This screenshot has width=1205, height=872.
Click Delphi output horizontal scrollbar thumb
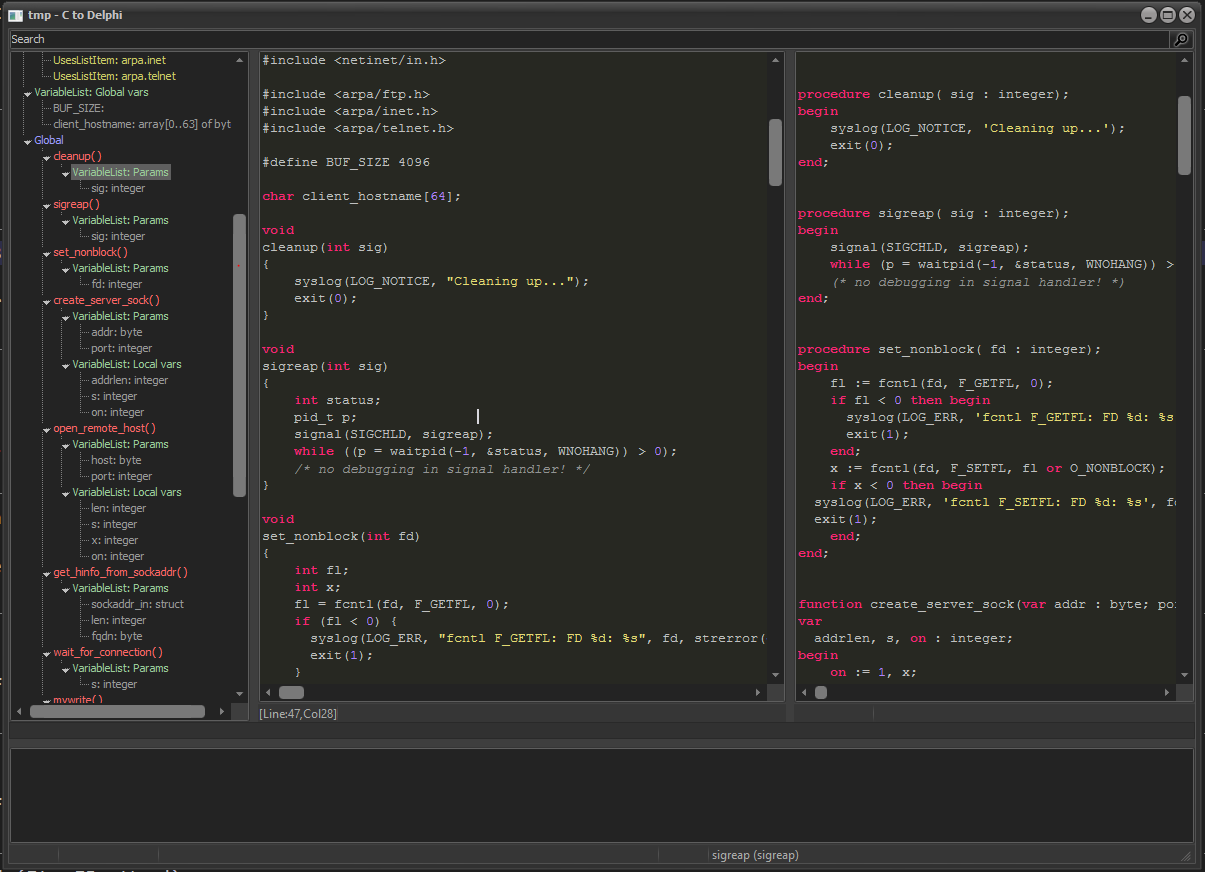821,692
